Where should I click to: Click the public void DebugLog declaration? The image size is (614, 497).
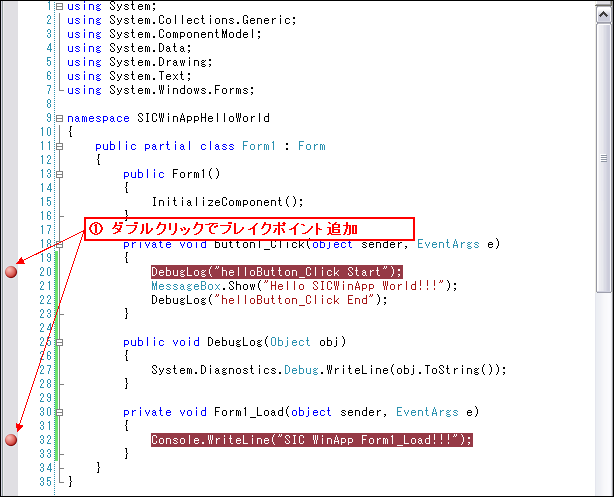235,342
